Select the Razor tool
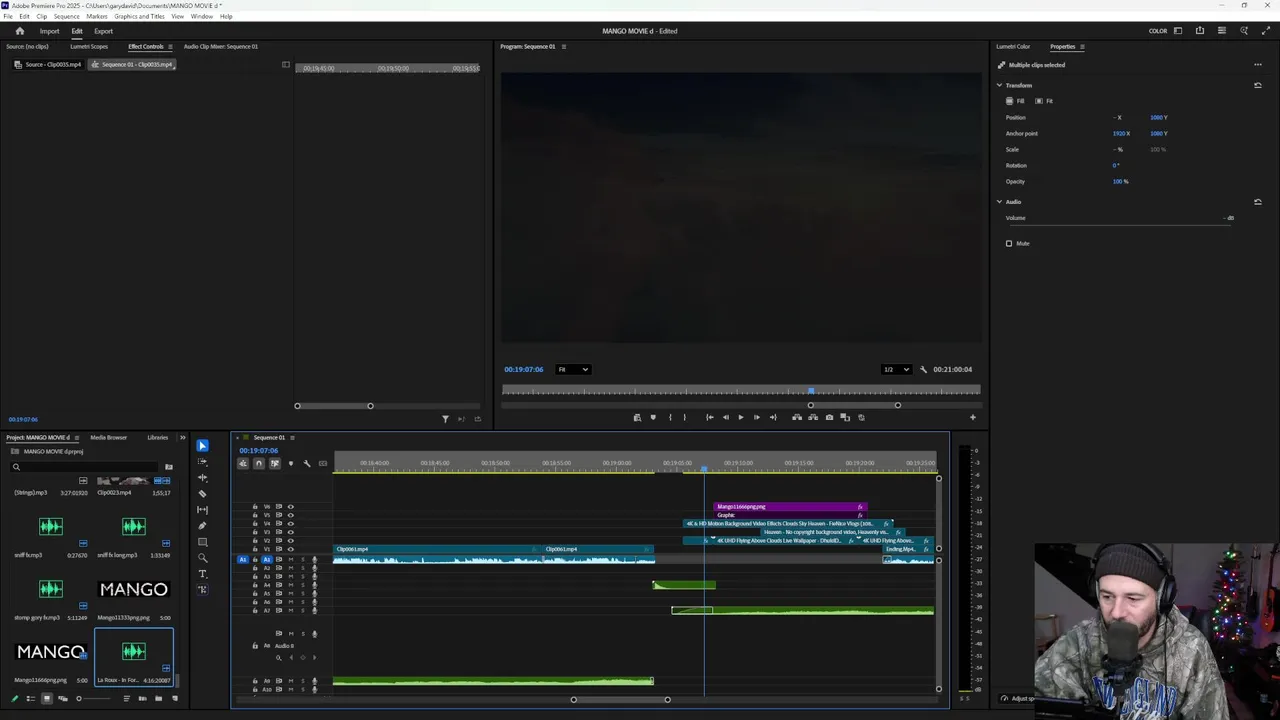Viewport: 1280px width, 720px height. (x=202, y=494)
